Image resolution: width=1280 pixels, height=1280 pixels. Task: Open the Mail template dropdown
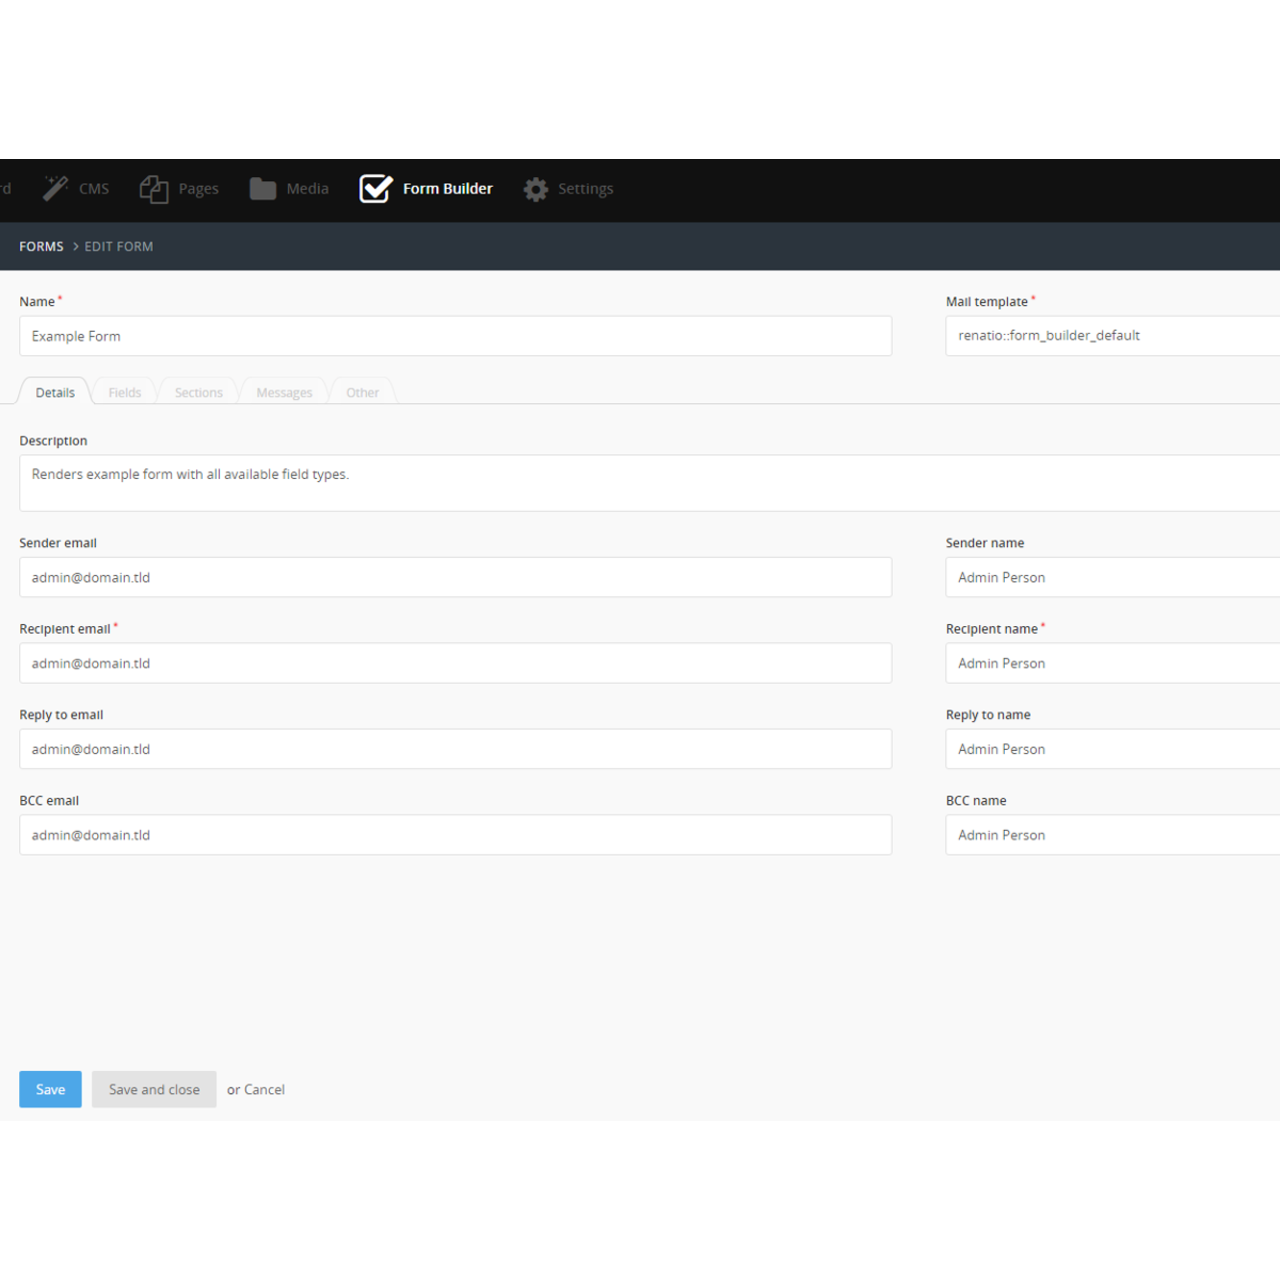coord(1113,336)
